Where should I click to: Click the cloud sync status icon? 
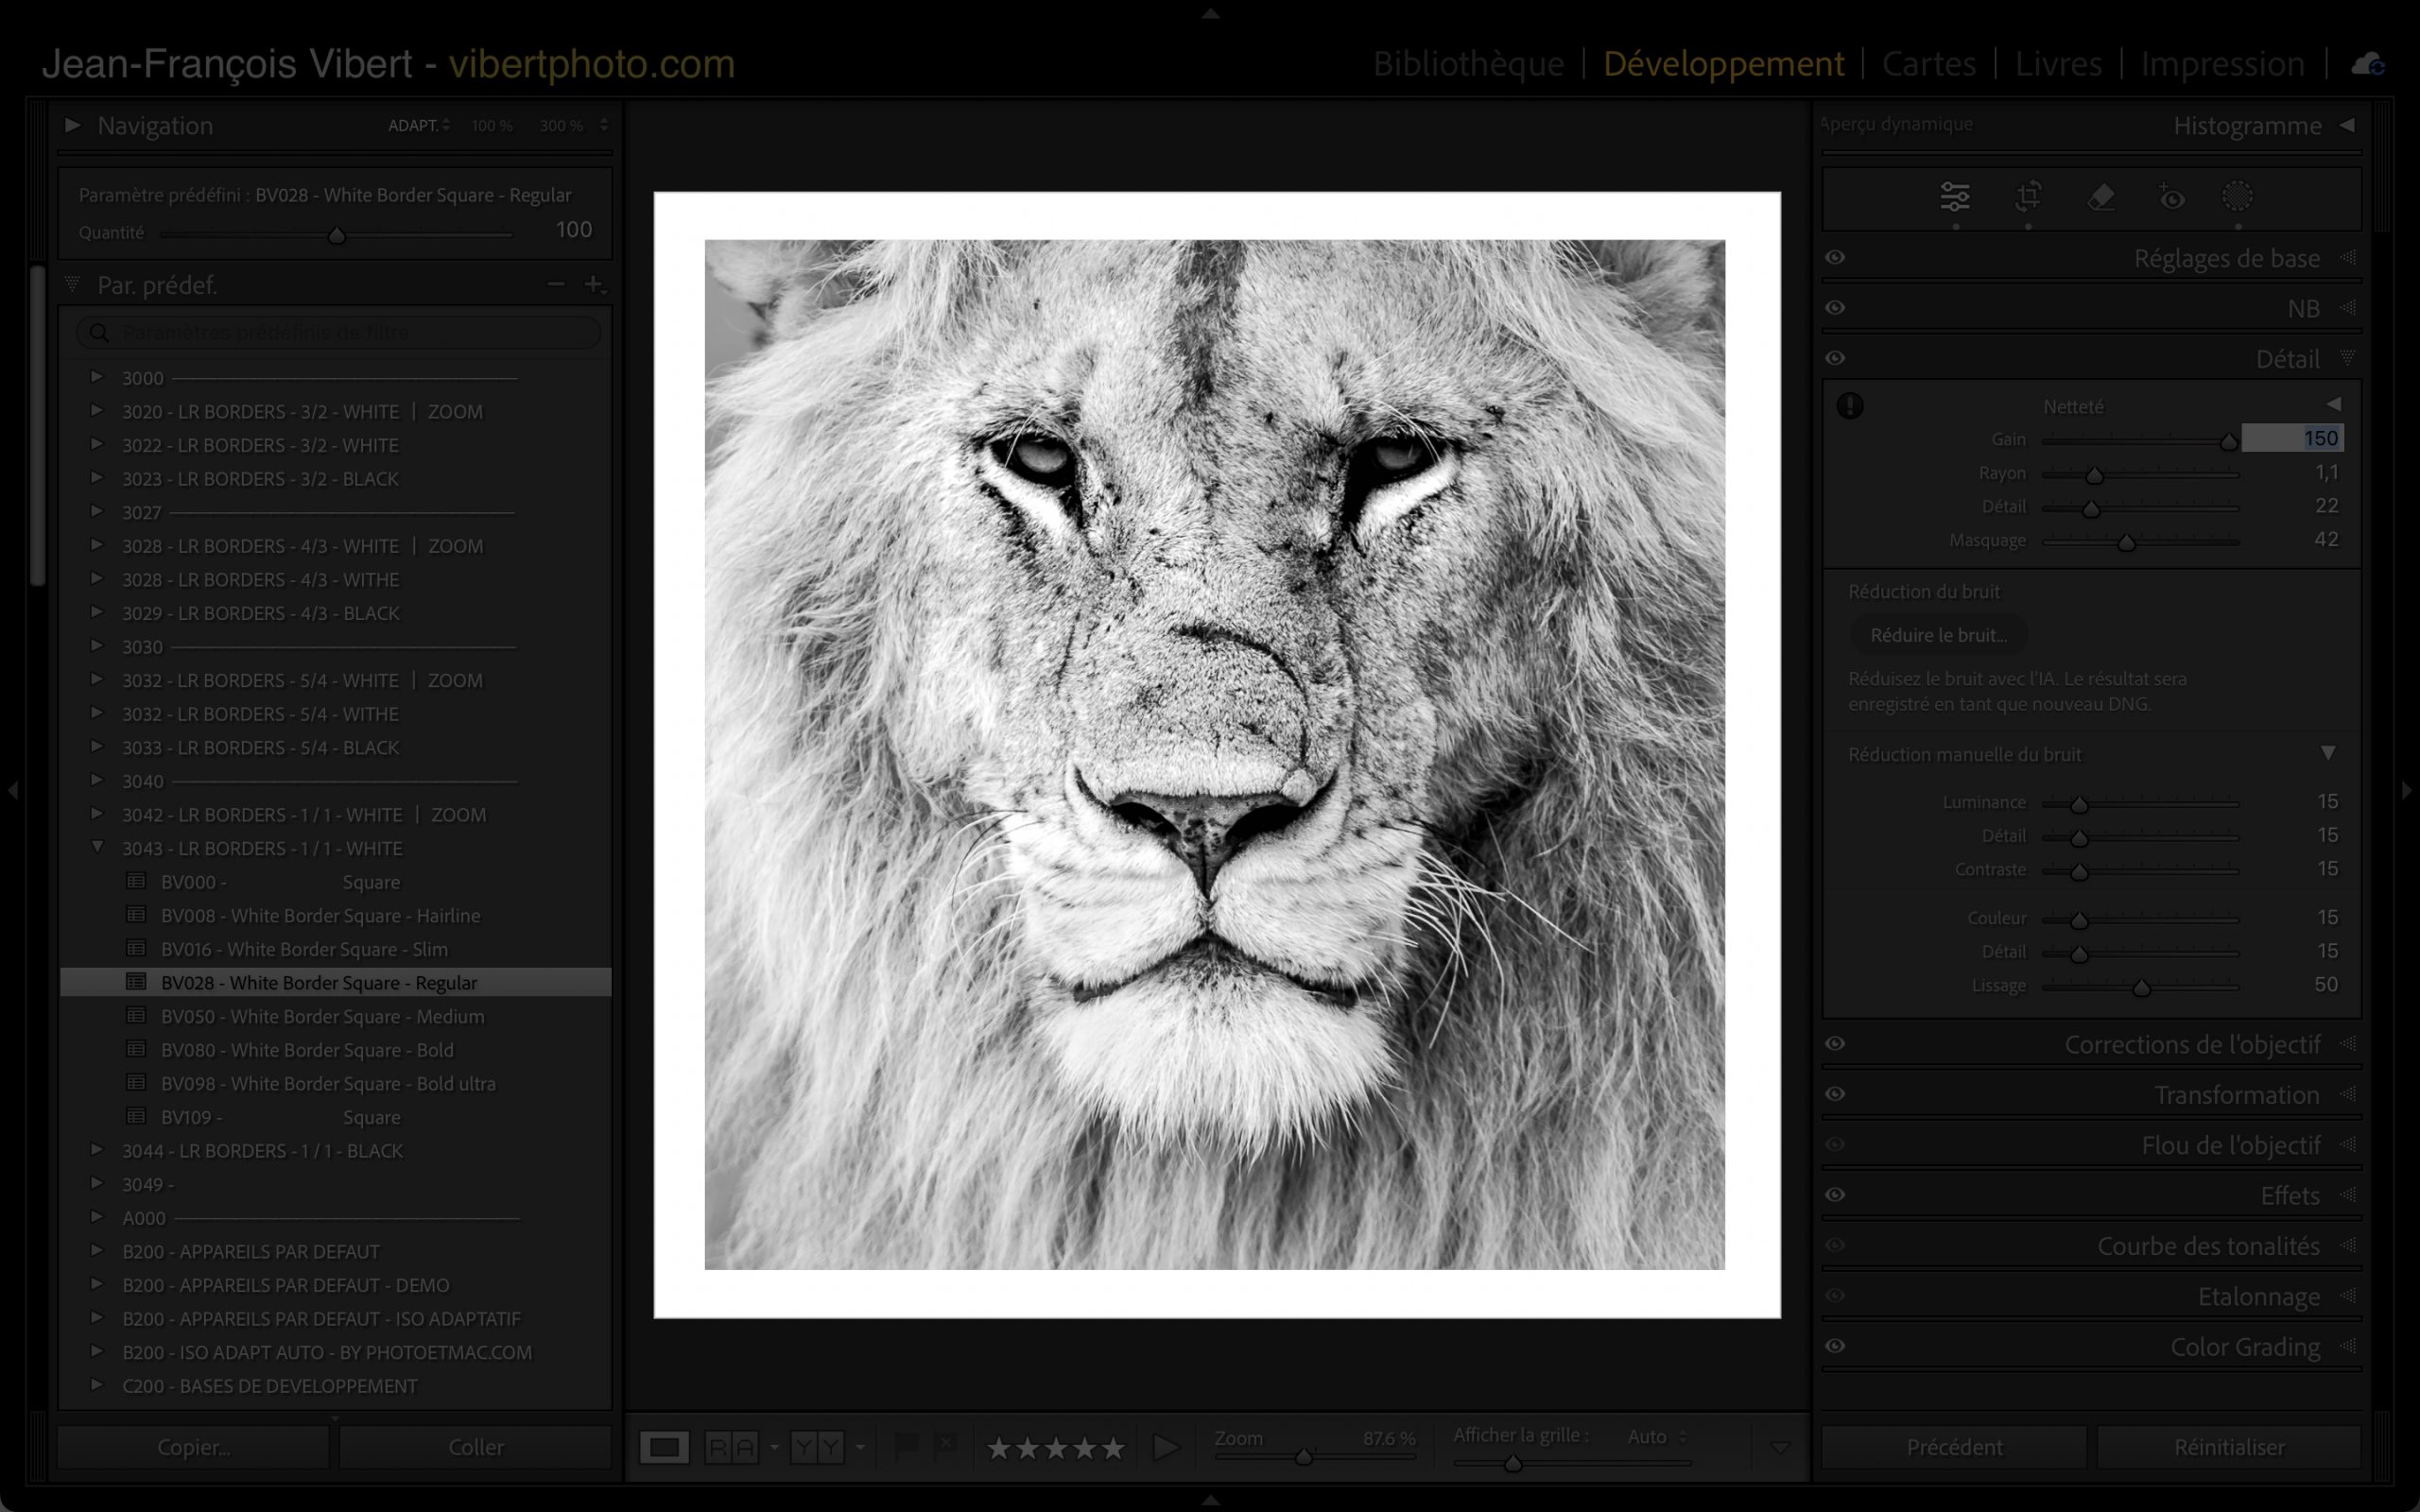point(2367,65)
